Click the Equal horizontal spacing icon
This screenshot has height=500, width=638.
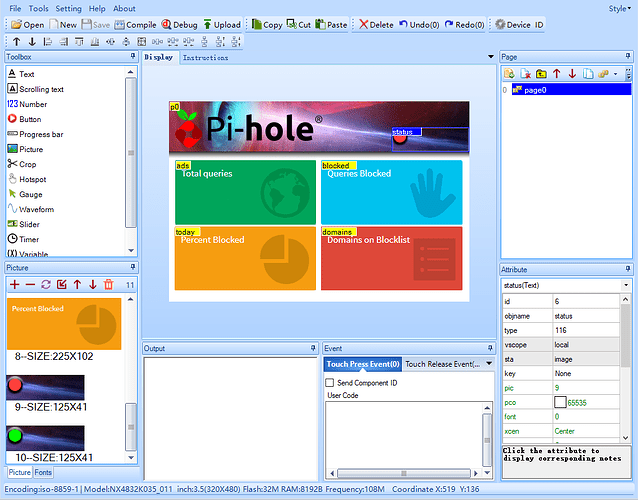(157, 41)
